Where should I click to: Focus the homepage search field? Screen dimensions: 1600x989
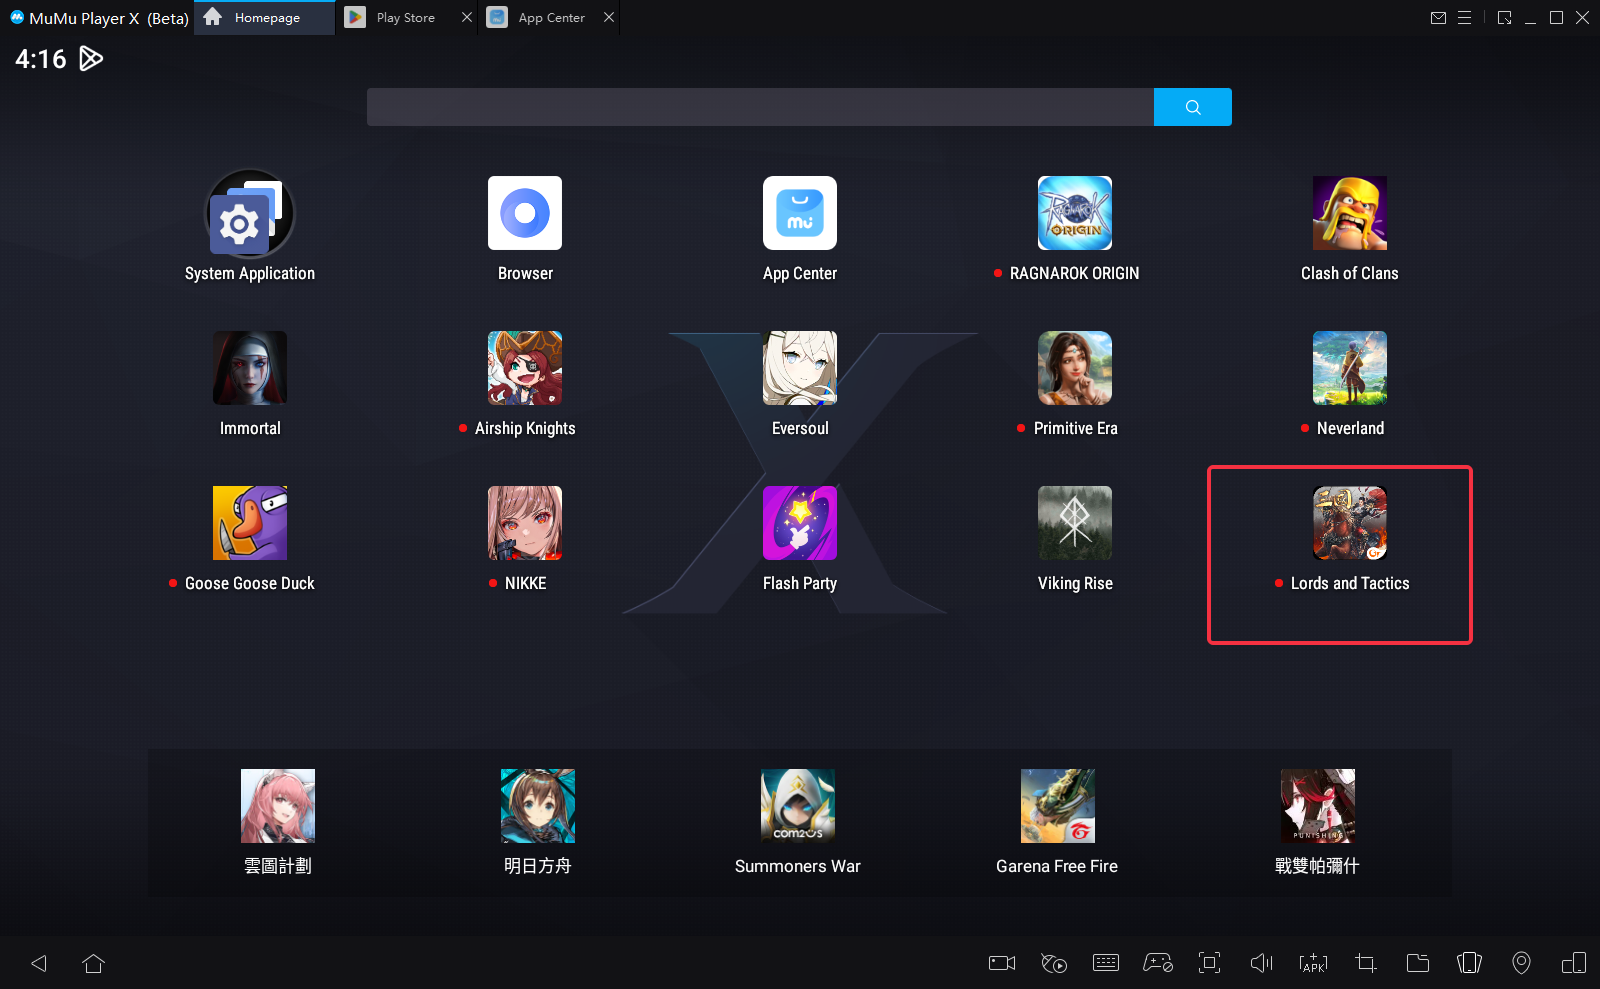(x=760, y=107)
